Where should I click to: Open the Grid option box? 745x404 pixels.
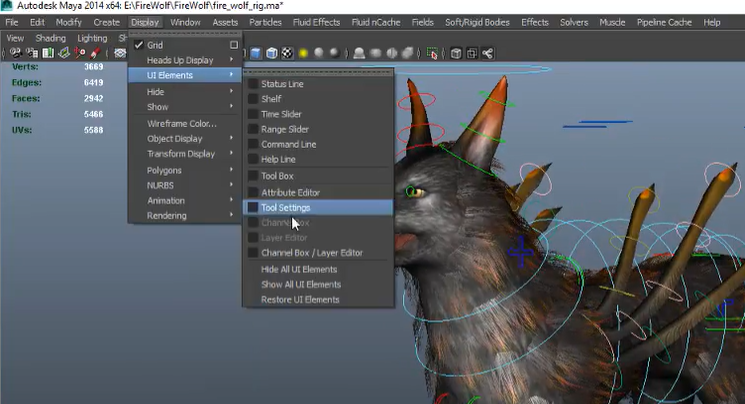[234, 45]
